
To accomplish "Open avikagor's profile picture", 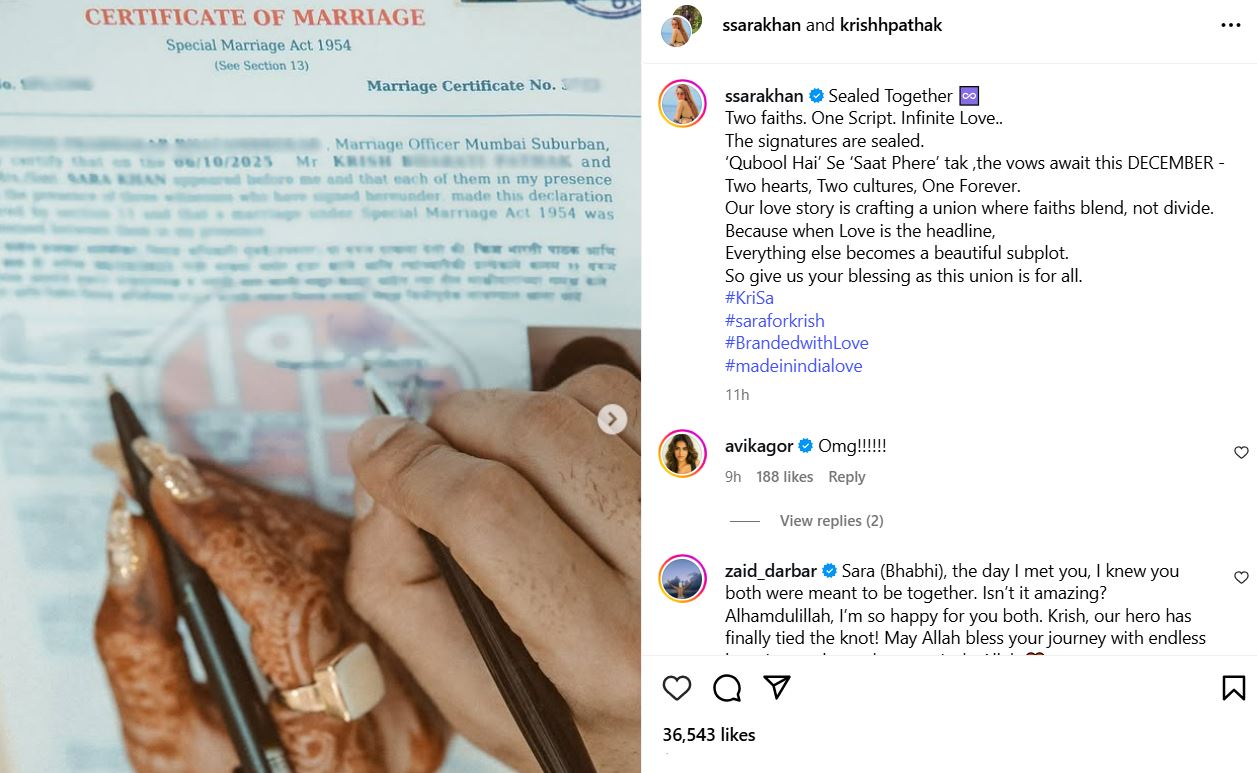I will click(683, 455).
